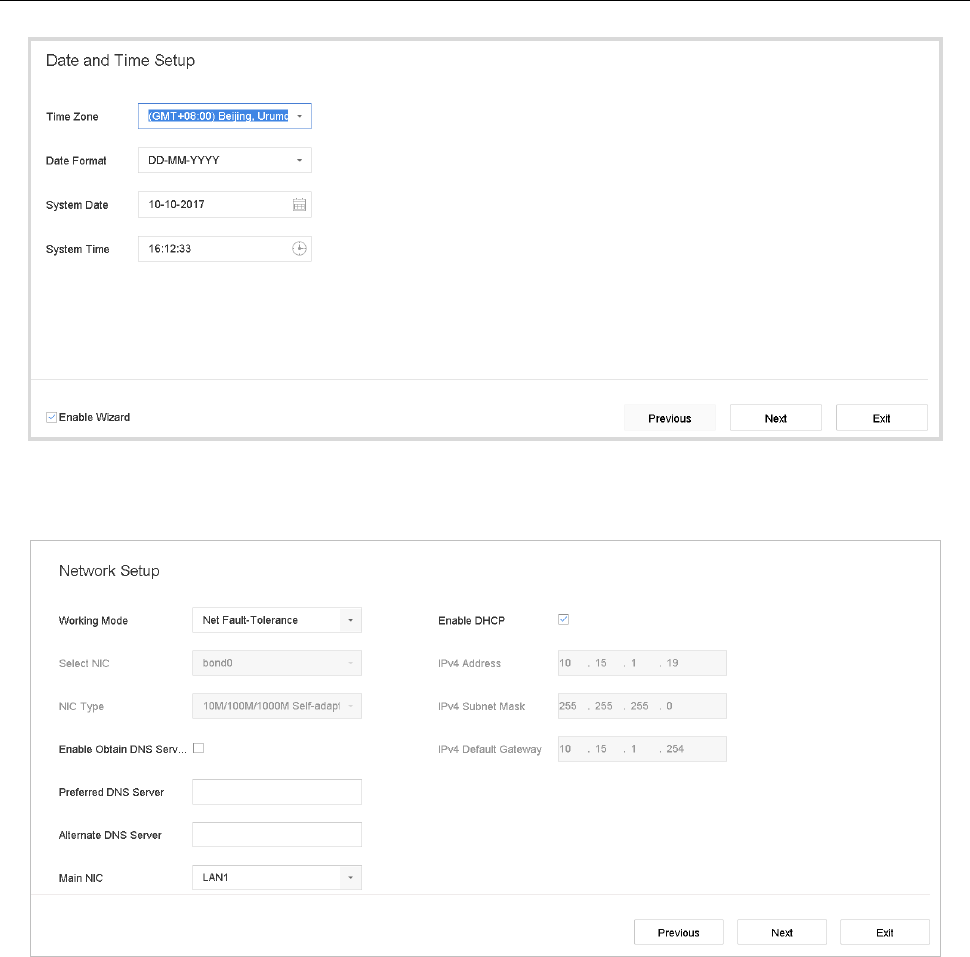Expand the Working Mode dropdown
Viewport: 970px width, 957px height.
pyautogui.click(x=350, y=620)
